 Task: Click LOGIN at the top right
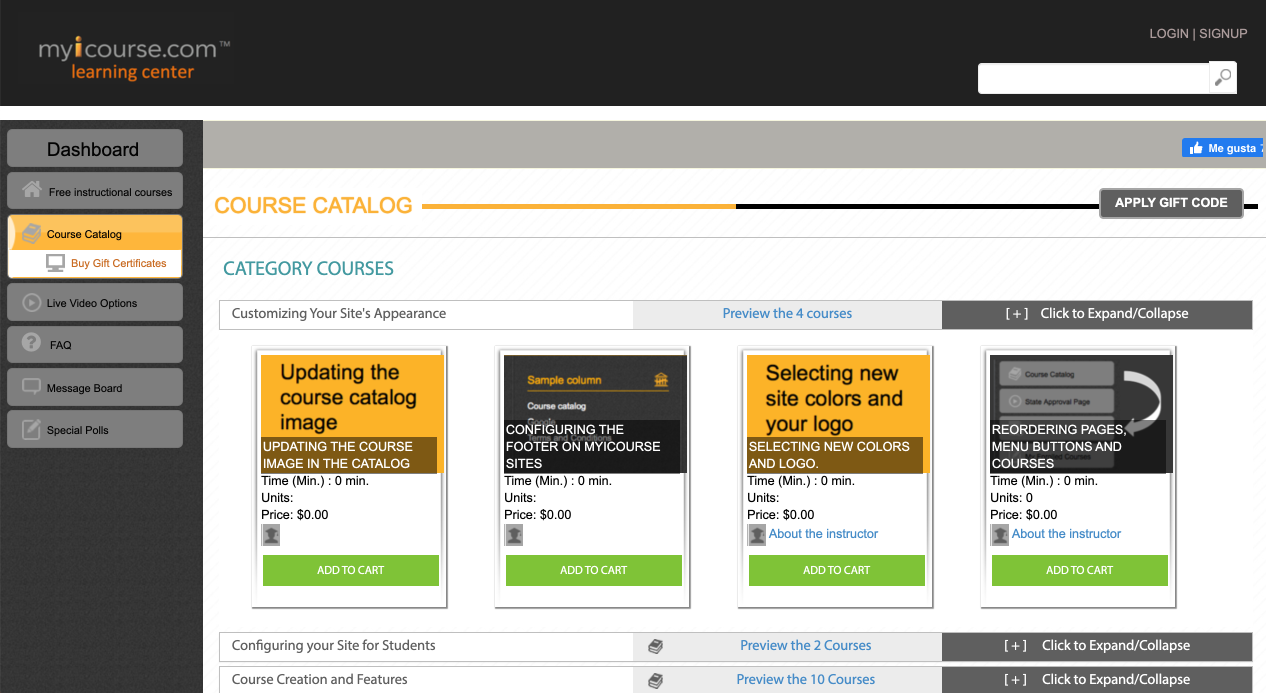(1168, 33)
